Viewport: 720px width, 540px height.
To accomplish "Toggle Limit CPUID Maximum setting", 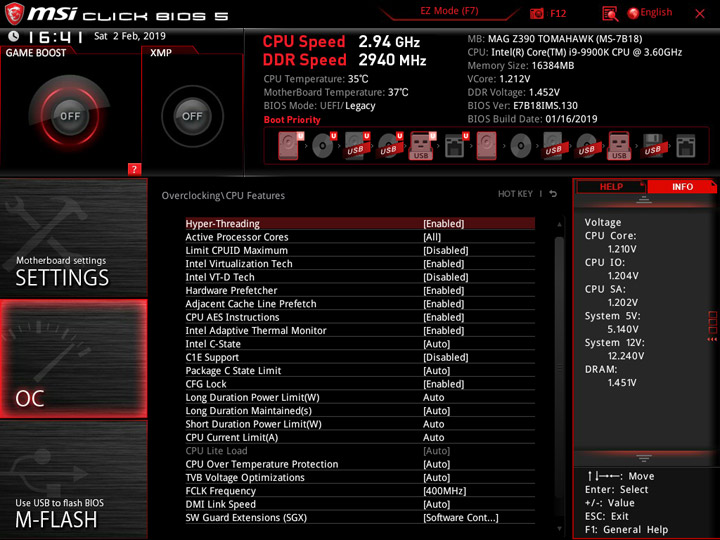I will pos(360,250).
